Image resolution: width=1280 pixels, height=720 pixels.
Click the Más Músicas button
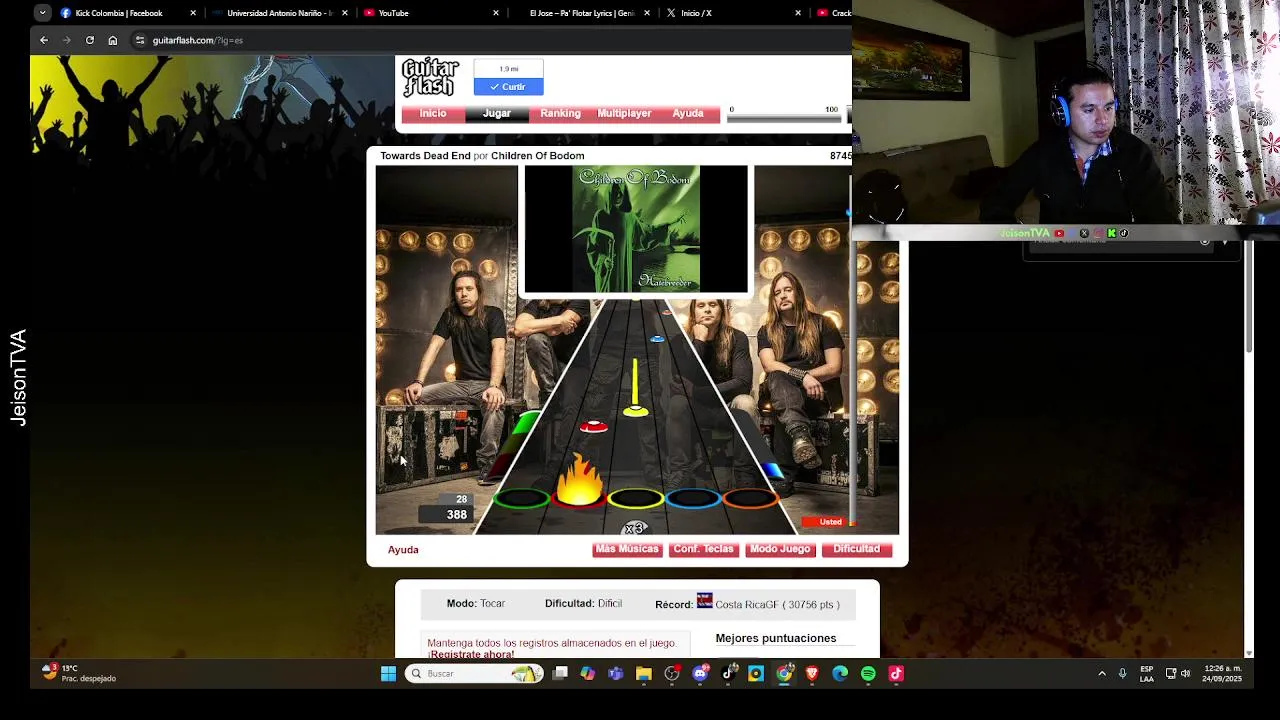pyautogui.click(x=627, y=549)
